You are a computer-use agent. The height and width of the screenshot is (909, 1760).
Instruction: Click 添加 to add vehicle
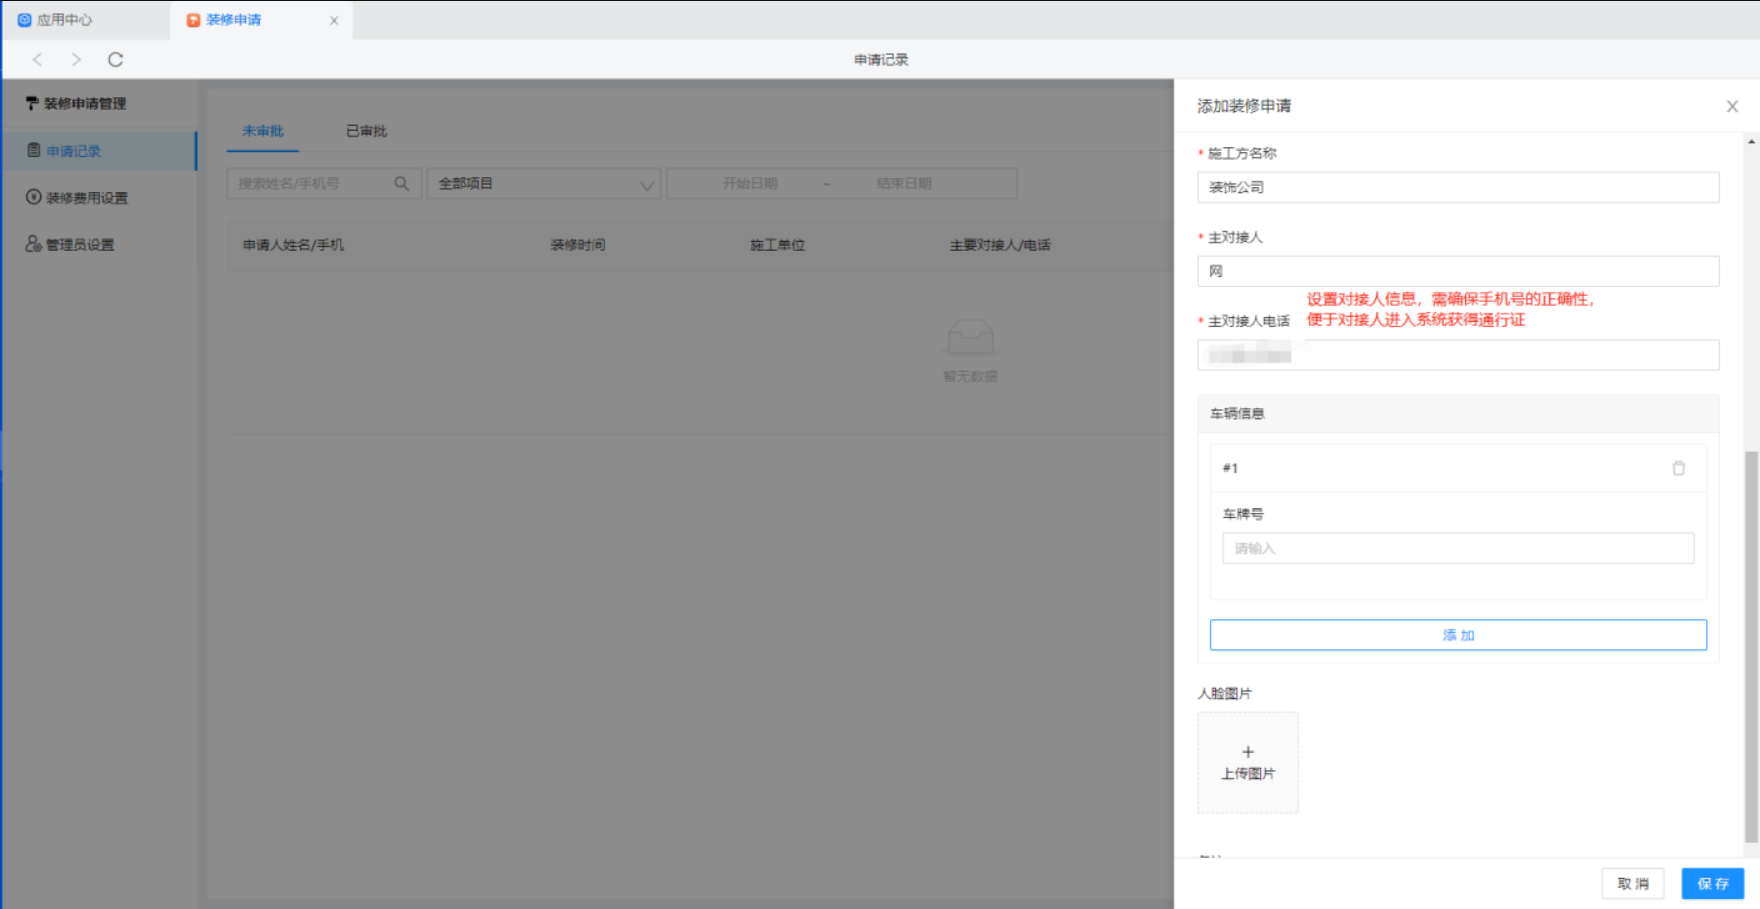coord(1458,635)
